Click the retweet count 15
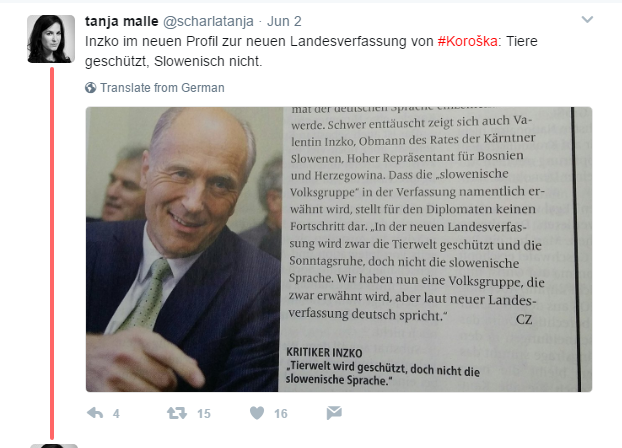 tap(203, 414)
